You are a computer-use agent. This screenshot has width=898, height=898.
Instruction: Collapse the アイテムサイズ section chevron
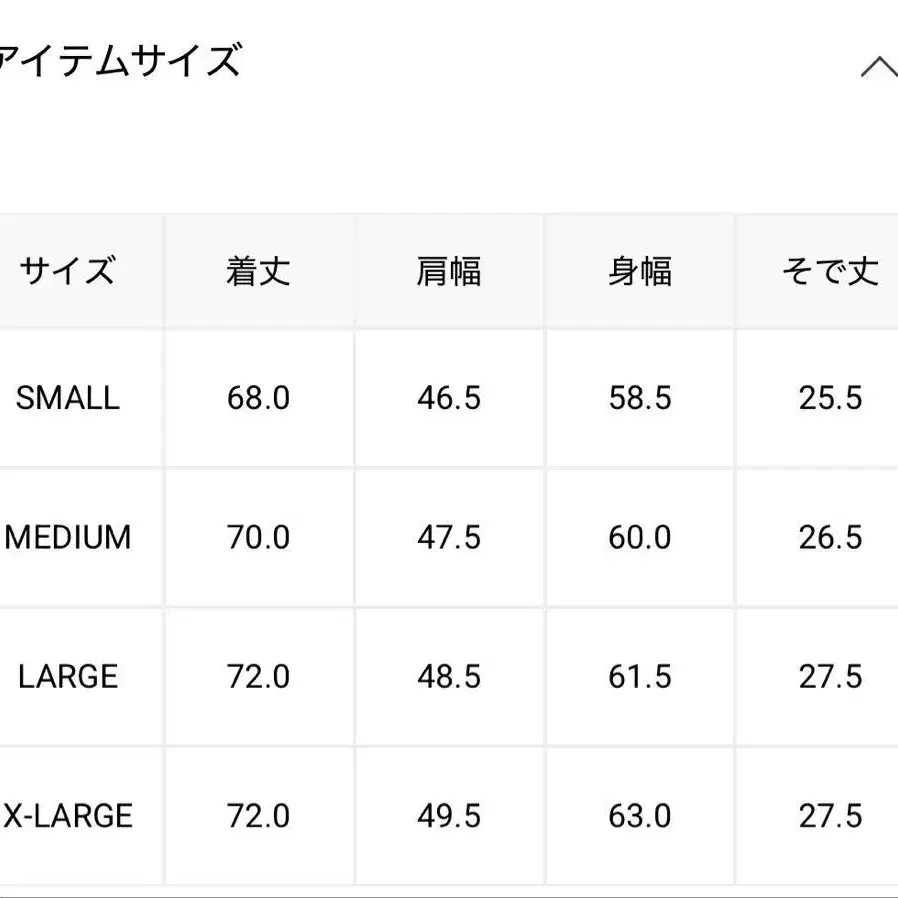click(x=881, y=67)
